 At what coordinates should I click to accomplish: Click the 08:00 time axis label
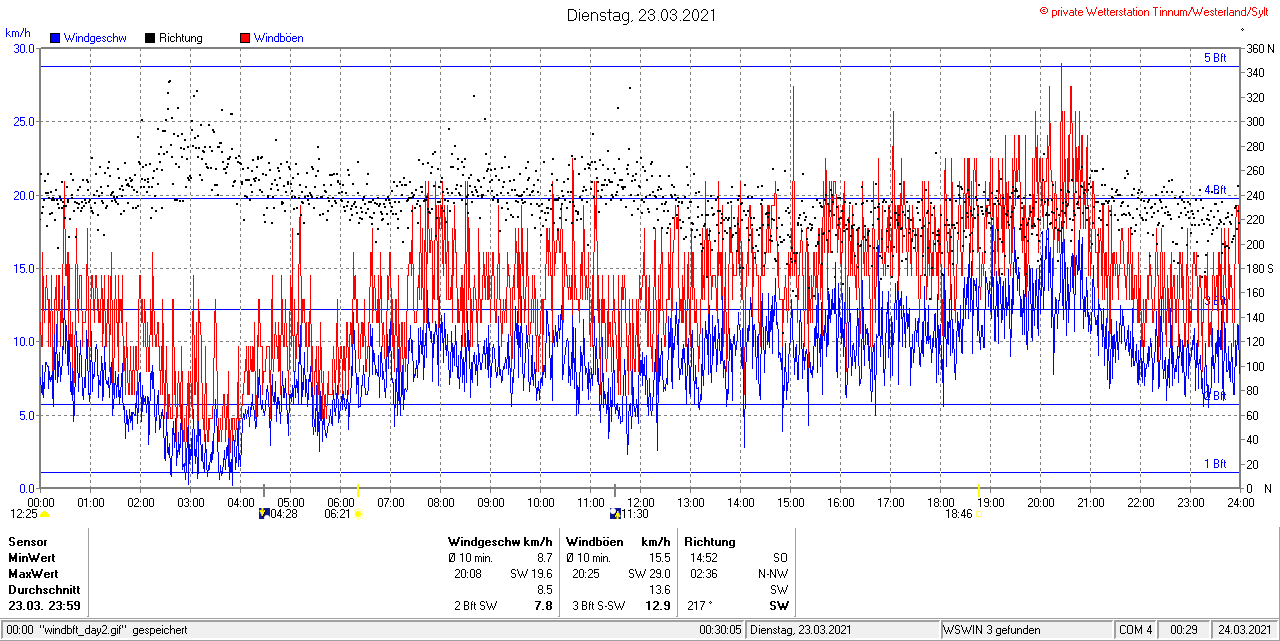pyautogui.click(x=440, y=502)
